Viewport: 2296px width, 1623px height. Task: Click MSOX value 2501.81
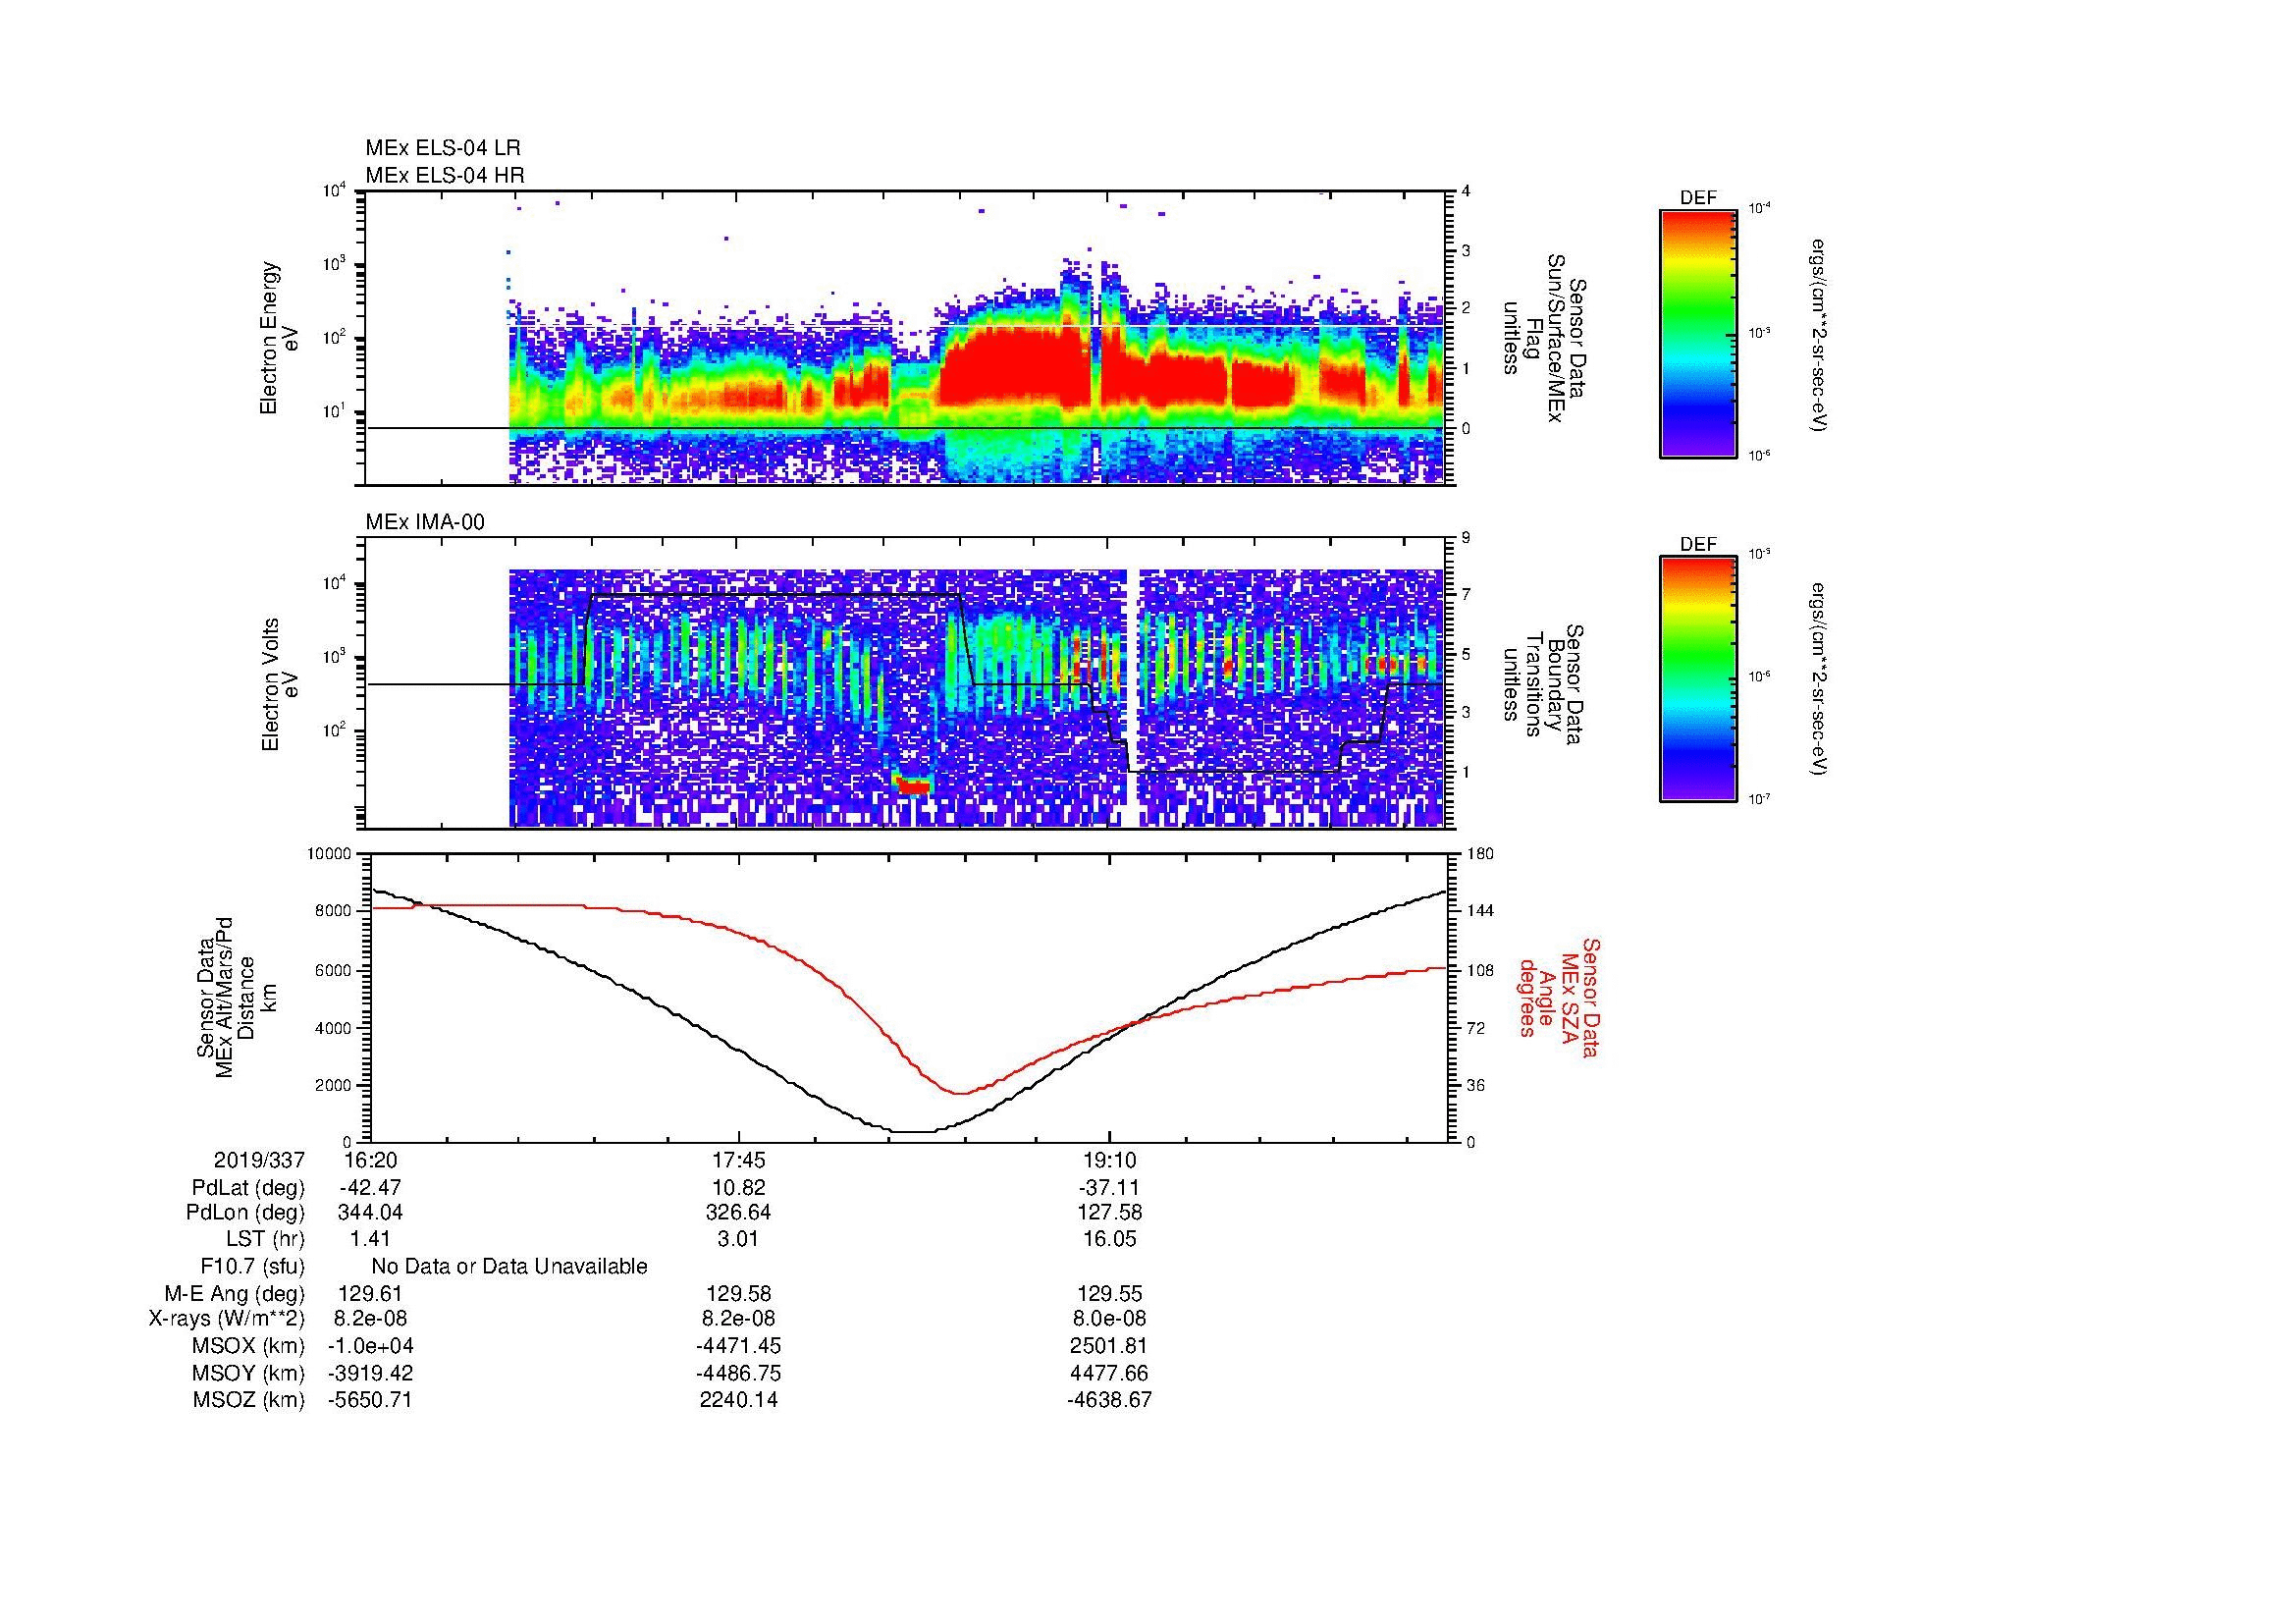coord(1109,1346)
